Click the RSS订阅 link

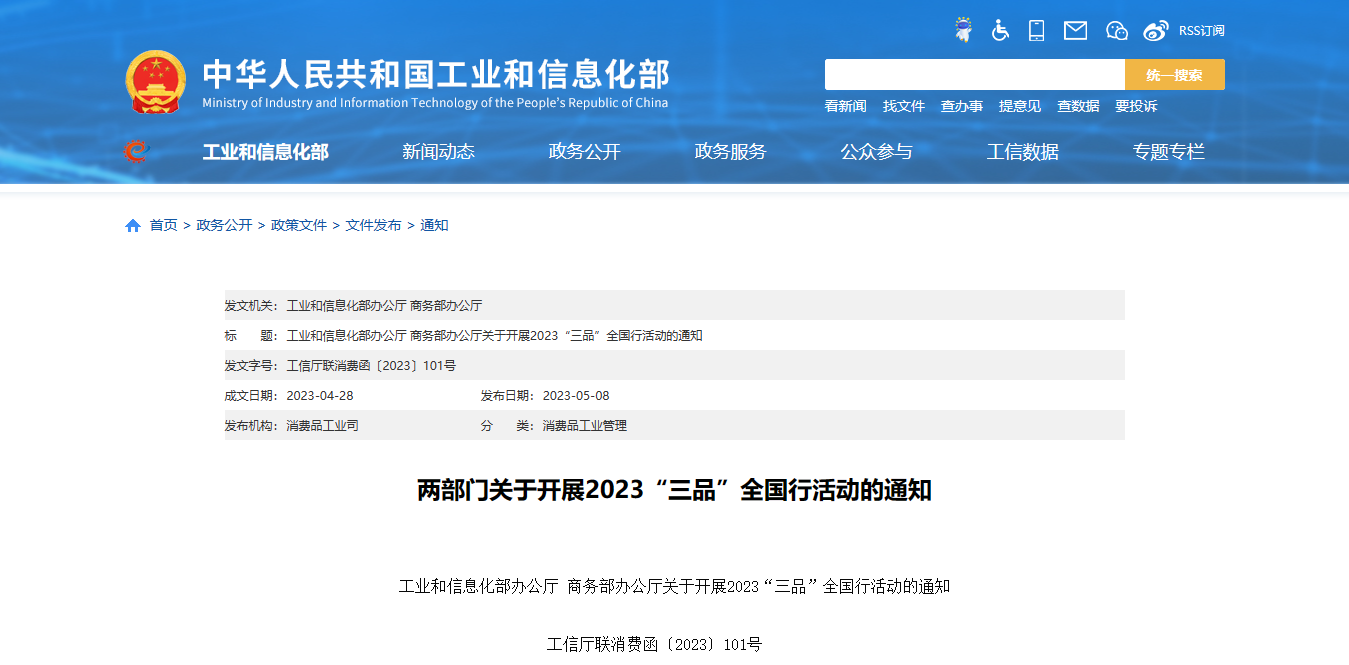click(x=1201, y=31)
